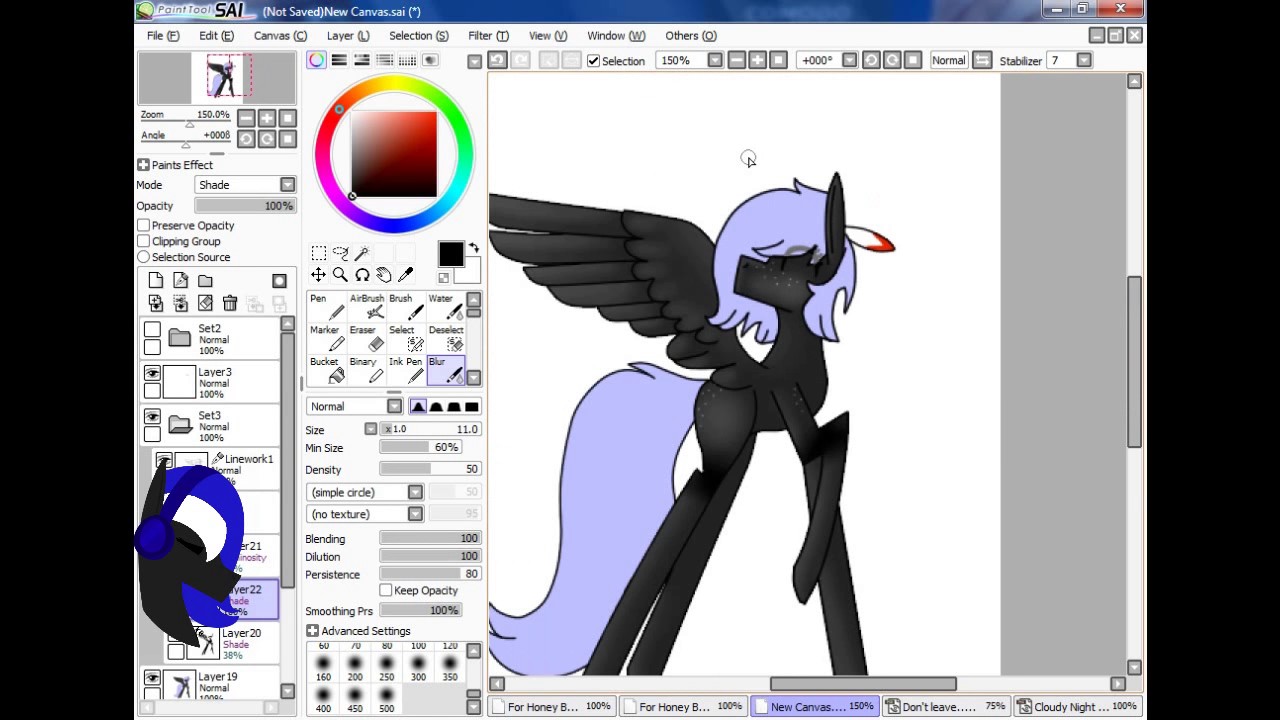Select the Blur tool
The height and width of the screenshot is (720, 1280).
pos(444,370)
